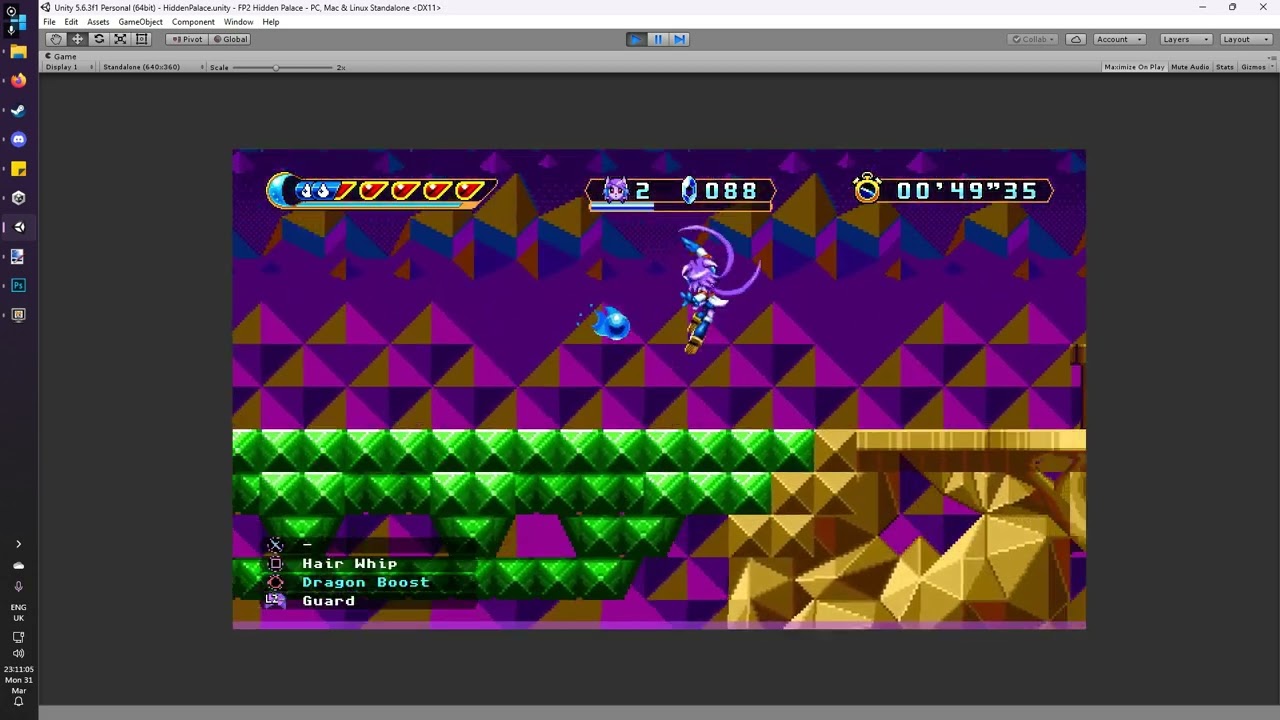Open the Display 1 dropdown
Screen dimensions: 1280x720
pos(70,67)
